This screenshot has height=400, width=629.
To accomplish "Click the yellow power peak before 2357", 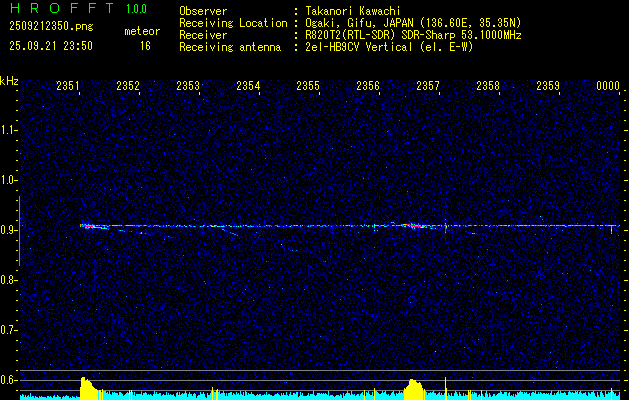I will point(414,388).
